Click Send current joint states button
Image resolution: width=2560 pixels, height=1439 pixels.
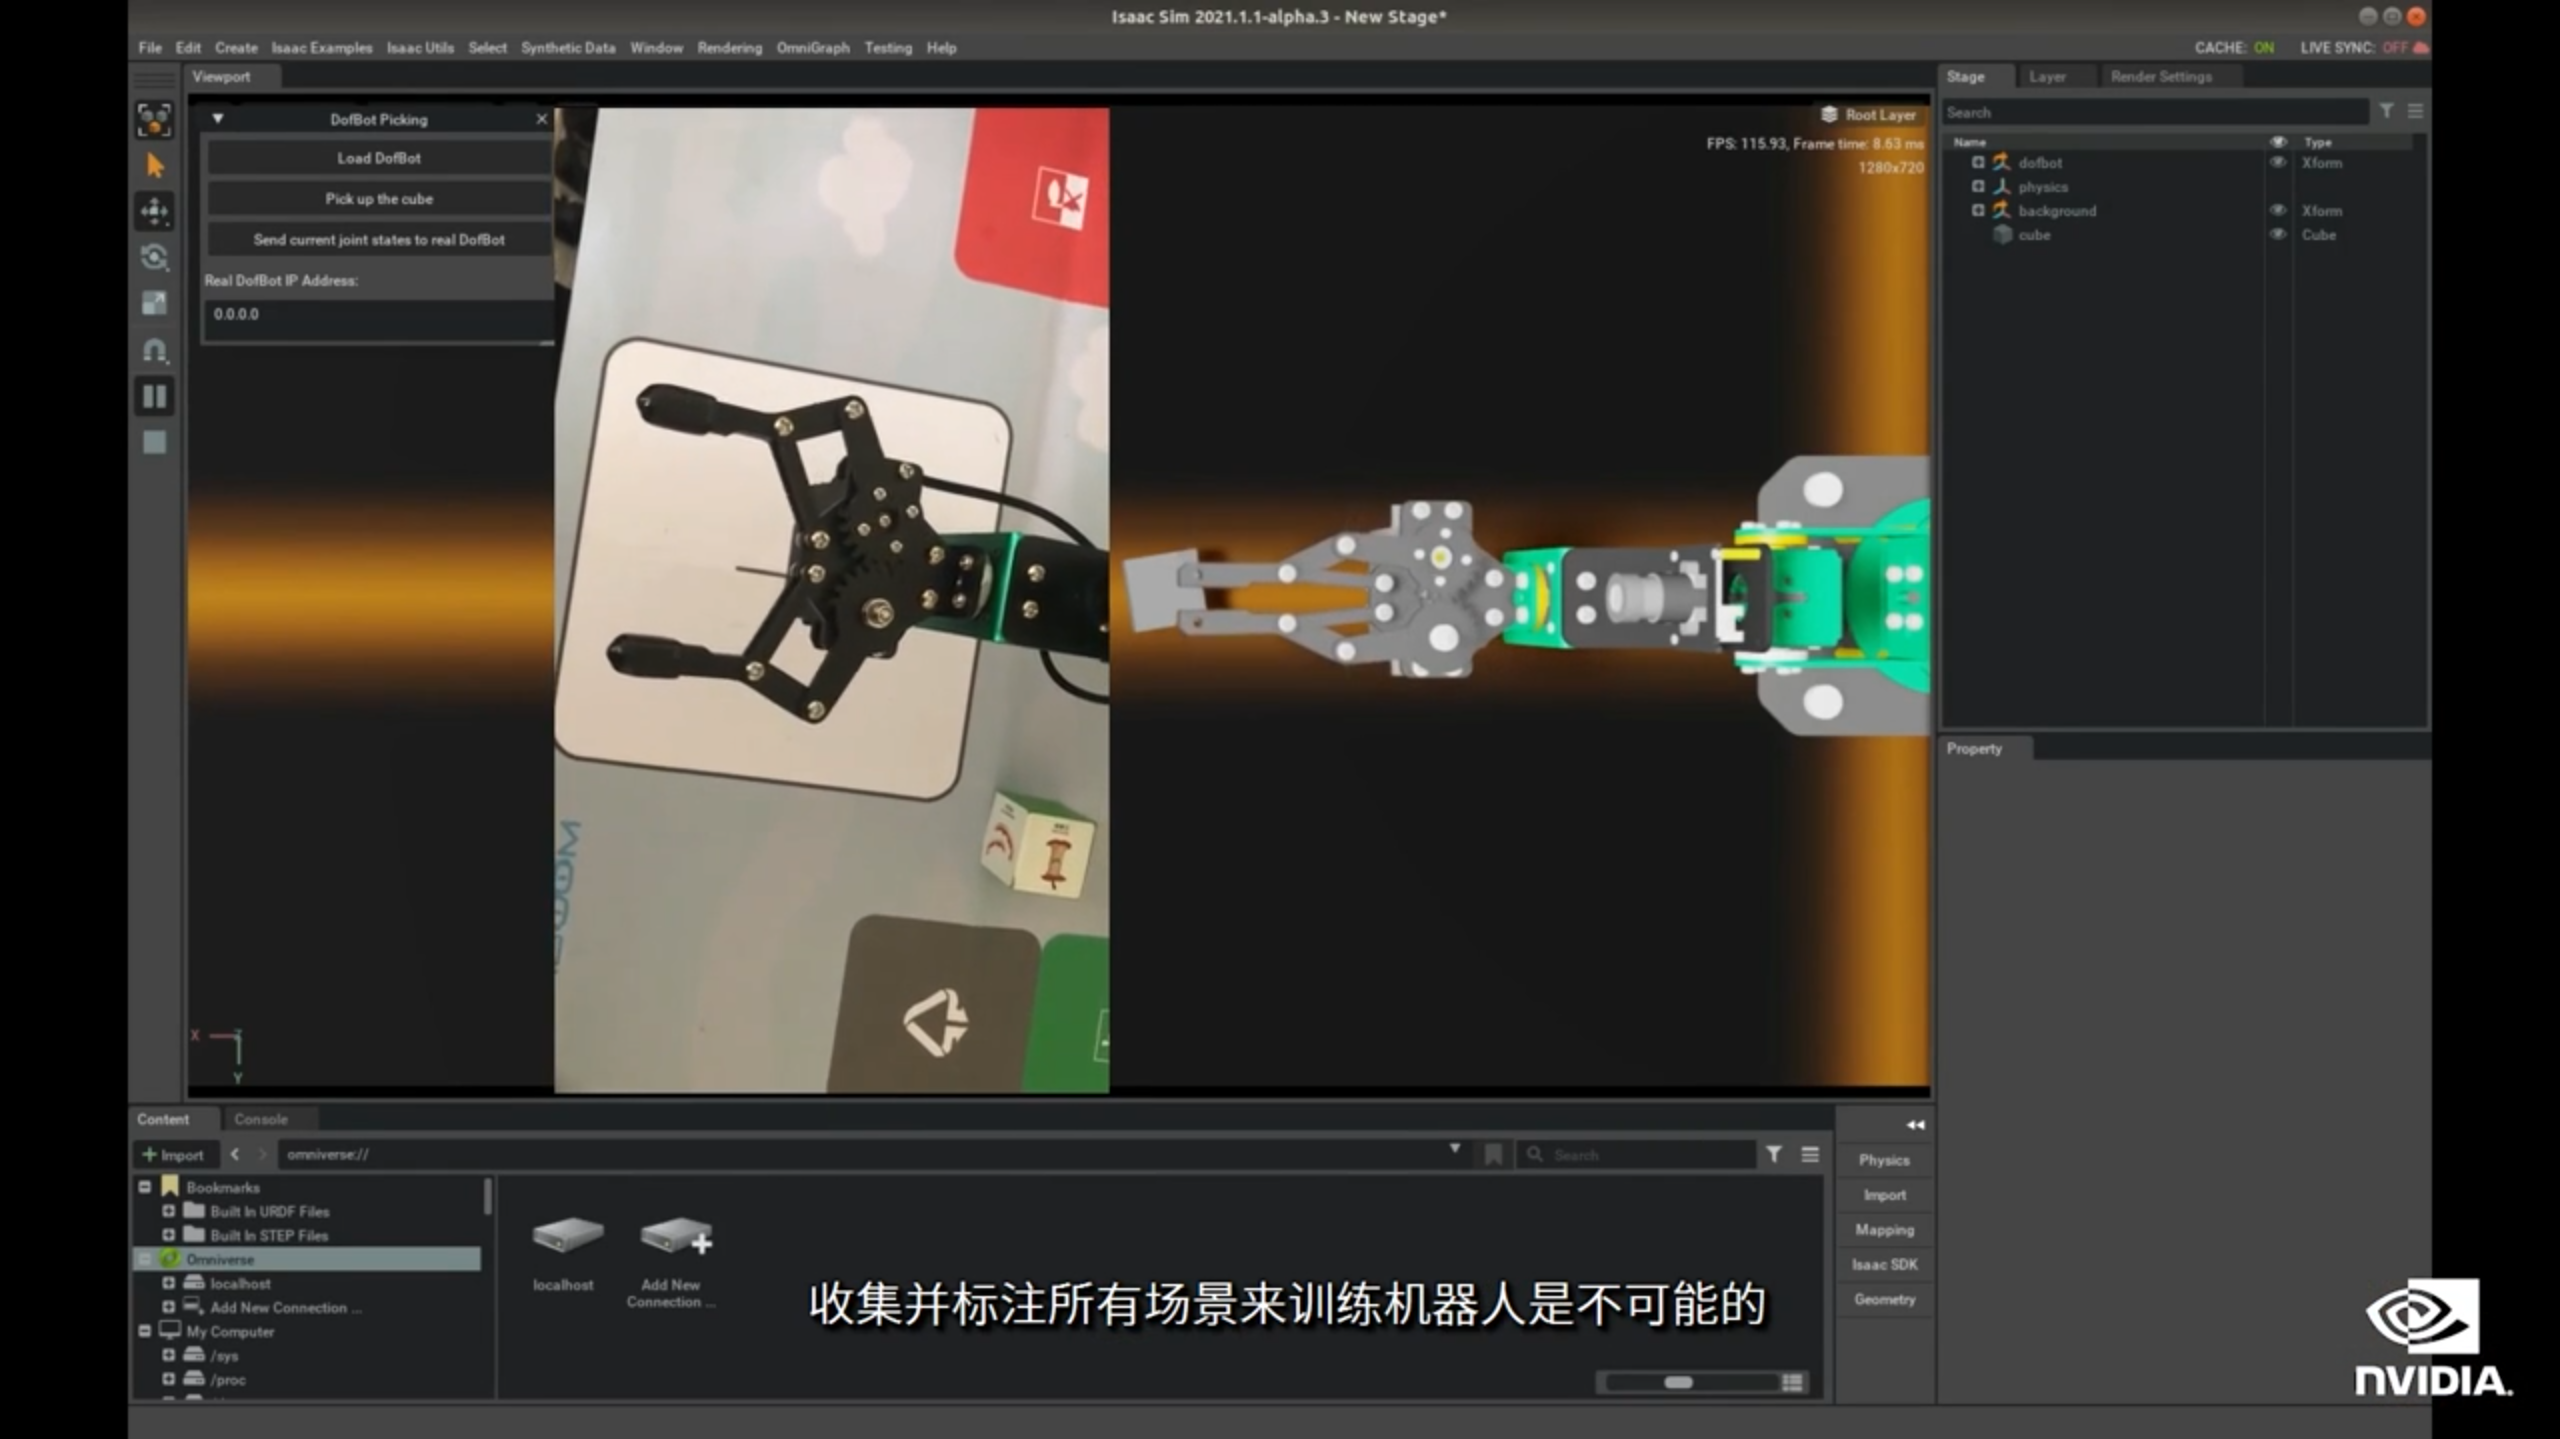click(379, 240)
